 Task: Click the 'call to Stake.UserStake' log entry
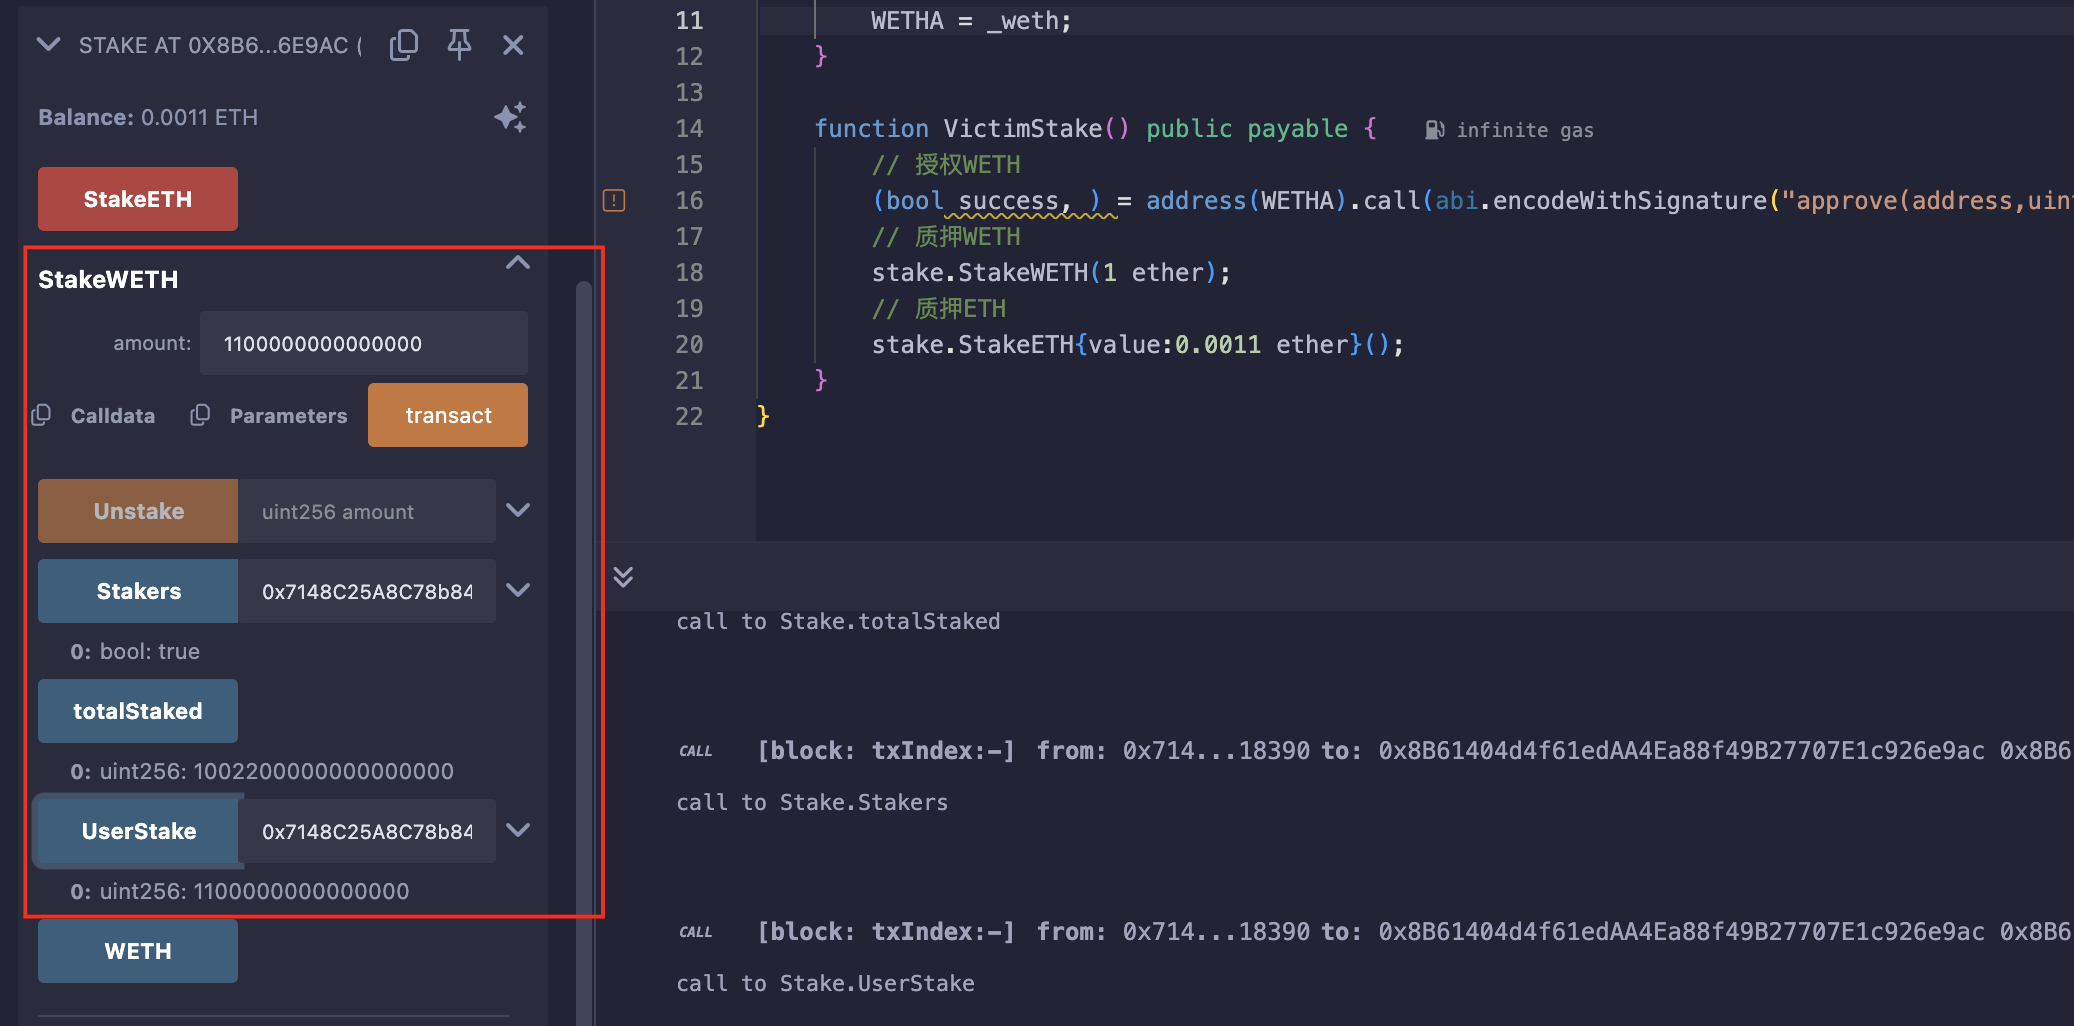pyautogui.click(x=825, y=983)
